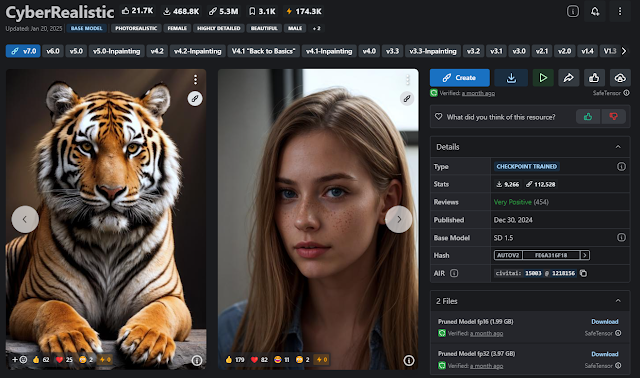Screen dimensions: 640x378
Task: Click info icon in Base Model row
Action: point(621,238)
